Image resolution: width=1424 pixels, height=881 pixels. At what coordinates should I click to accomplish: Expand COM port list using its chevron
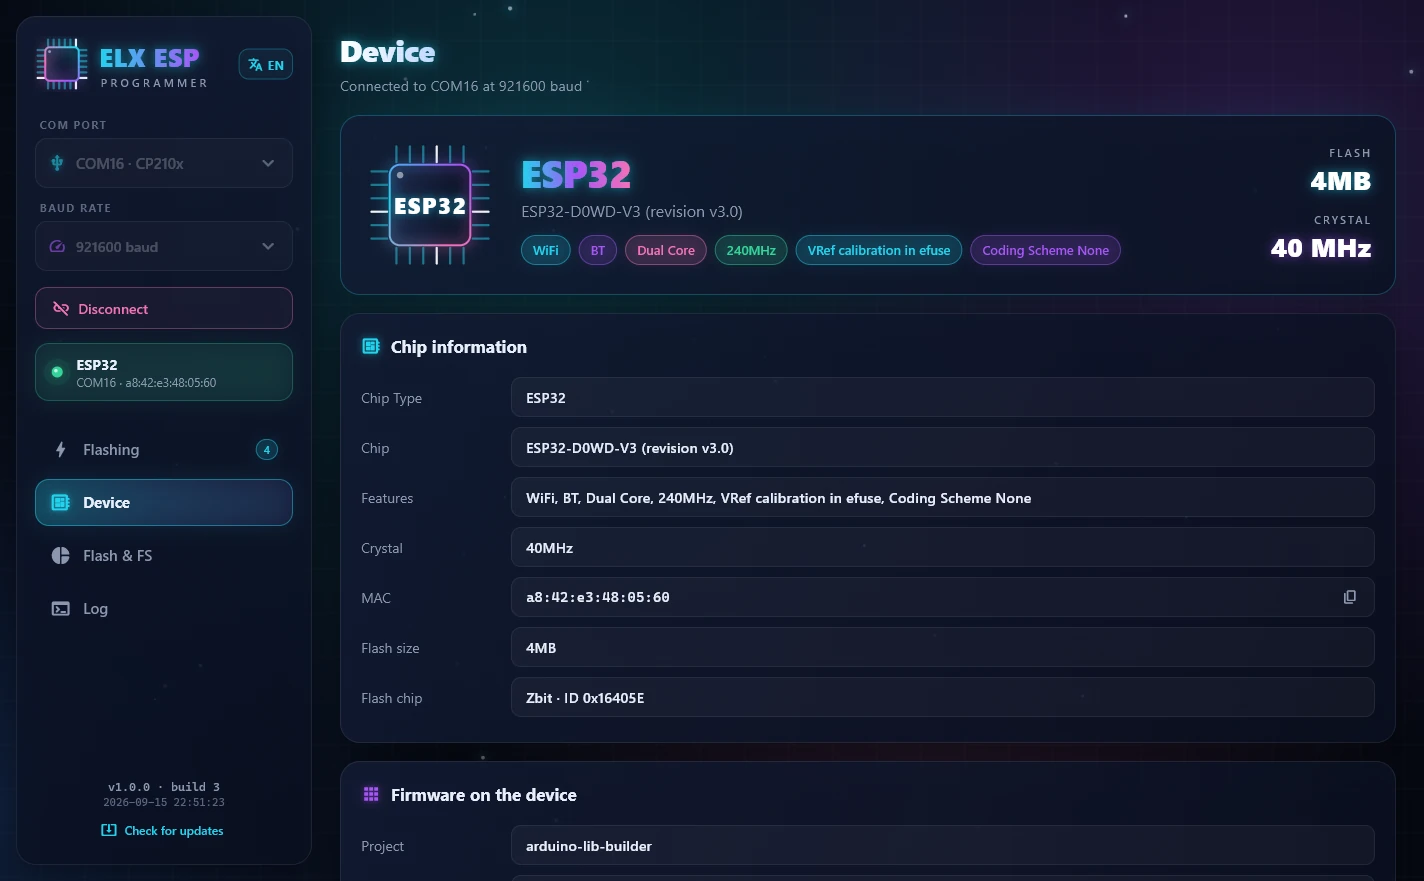pyautogui.click(x=268, y=163)
